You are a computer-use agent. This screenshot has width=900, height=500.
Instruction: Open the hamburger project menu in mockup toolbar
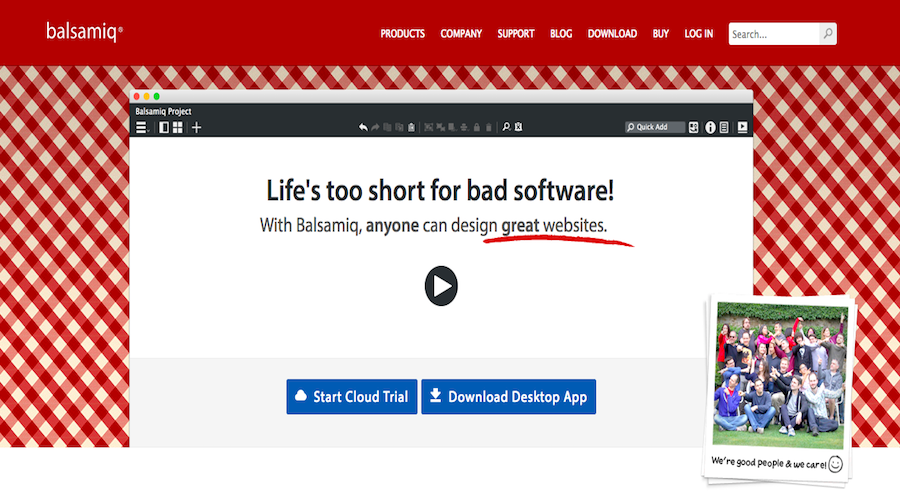click(141, 127)
